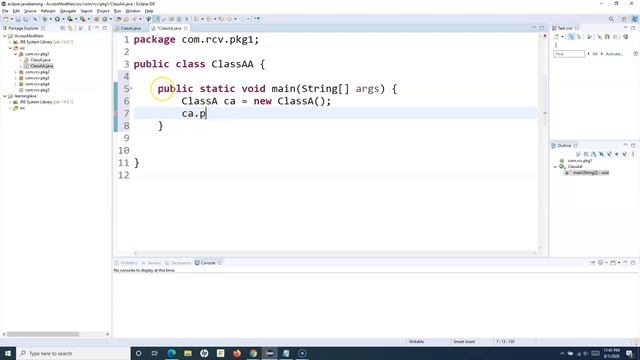
Task: Click the error marker on line 7
Action: tap(116, 113)
